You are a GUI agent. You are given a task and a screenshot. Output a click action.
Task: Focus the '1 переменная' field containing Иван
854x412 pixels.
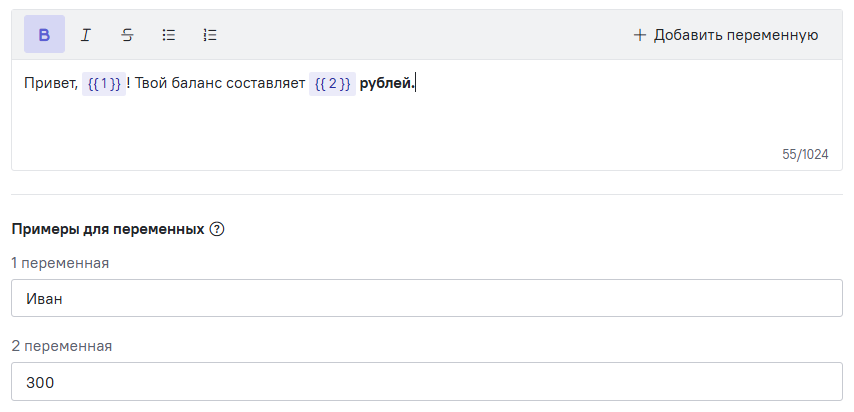(x=427, y=298)
